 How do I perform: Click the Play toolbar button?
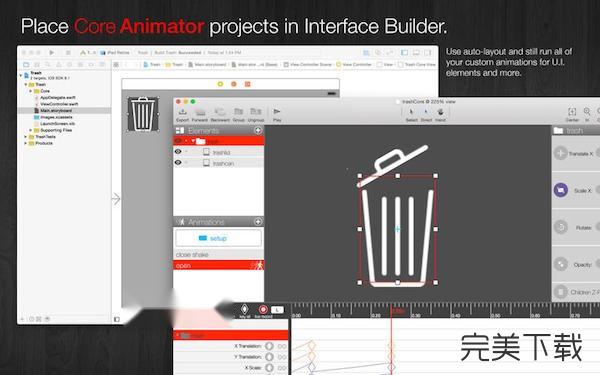click(x=277, y=114)
